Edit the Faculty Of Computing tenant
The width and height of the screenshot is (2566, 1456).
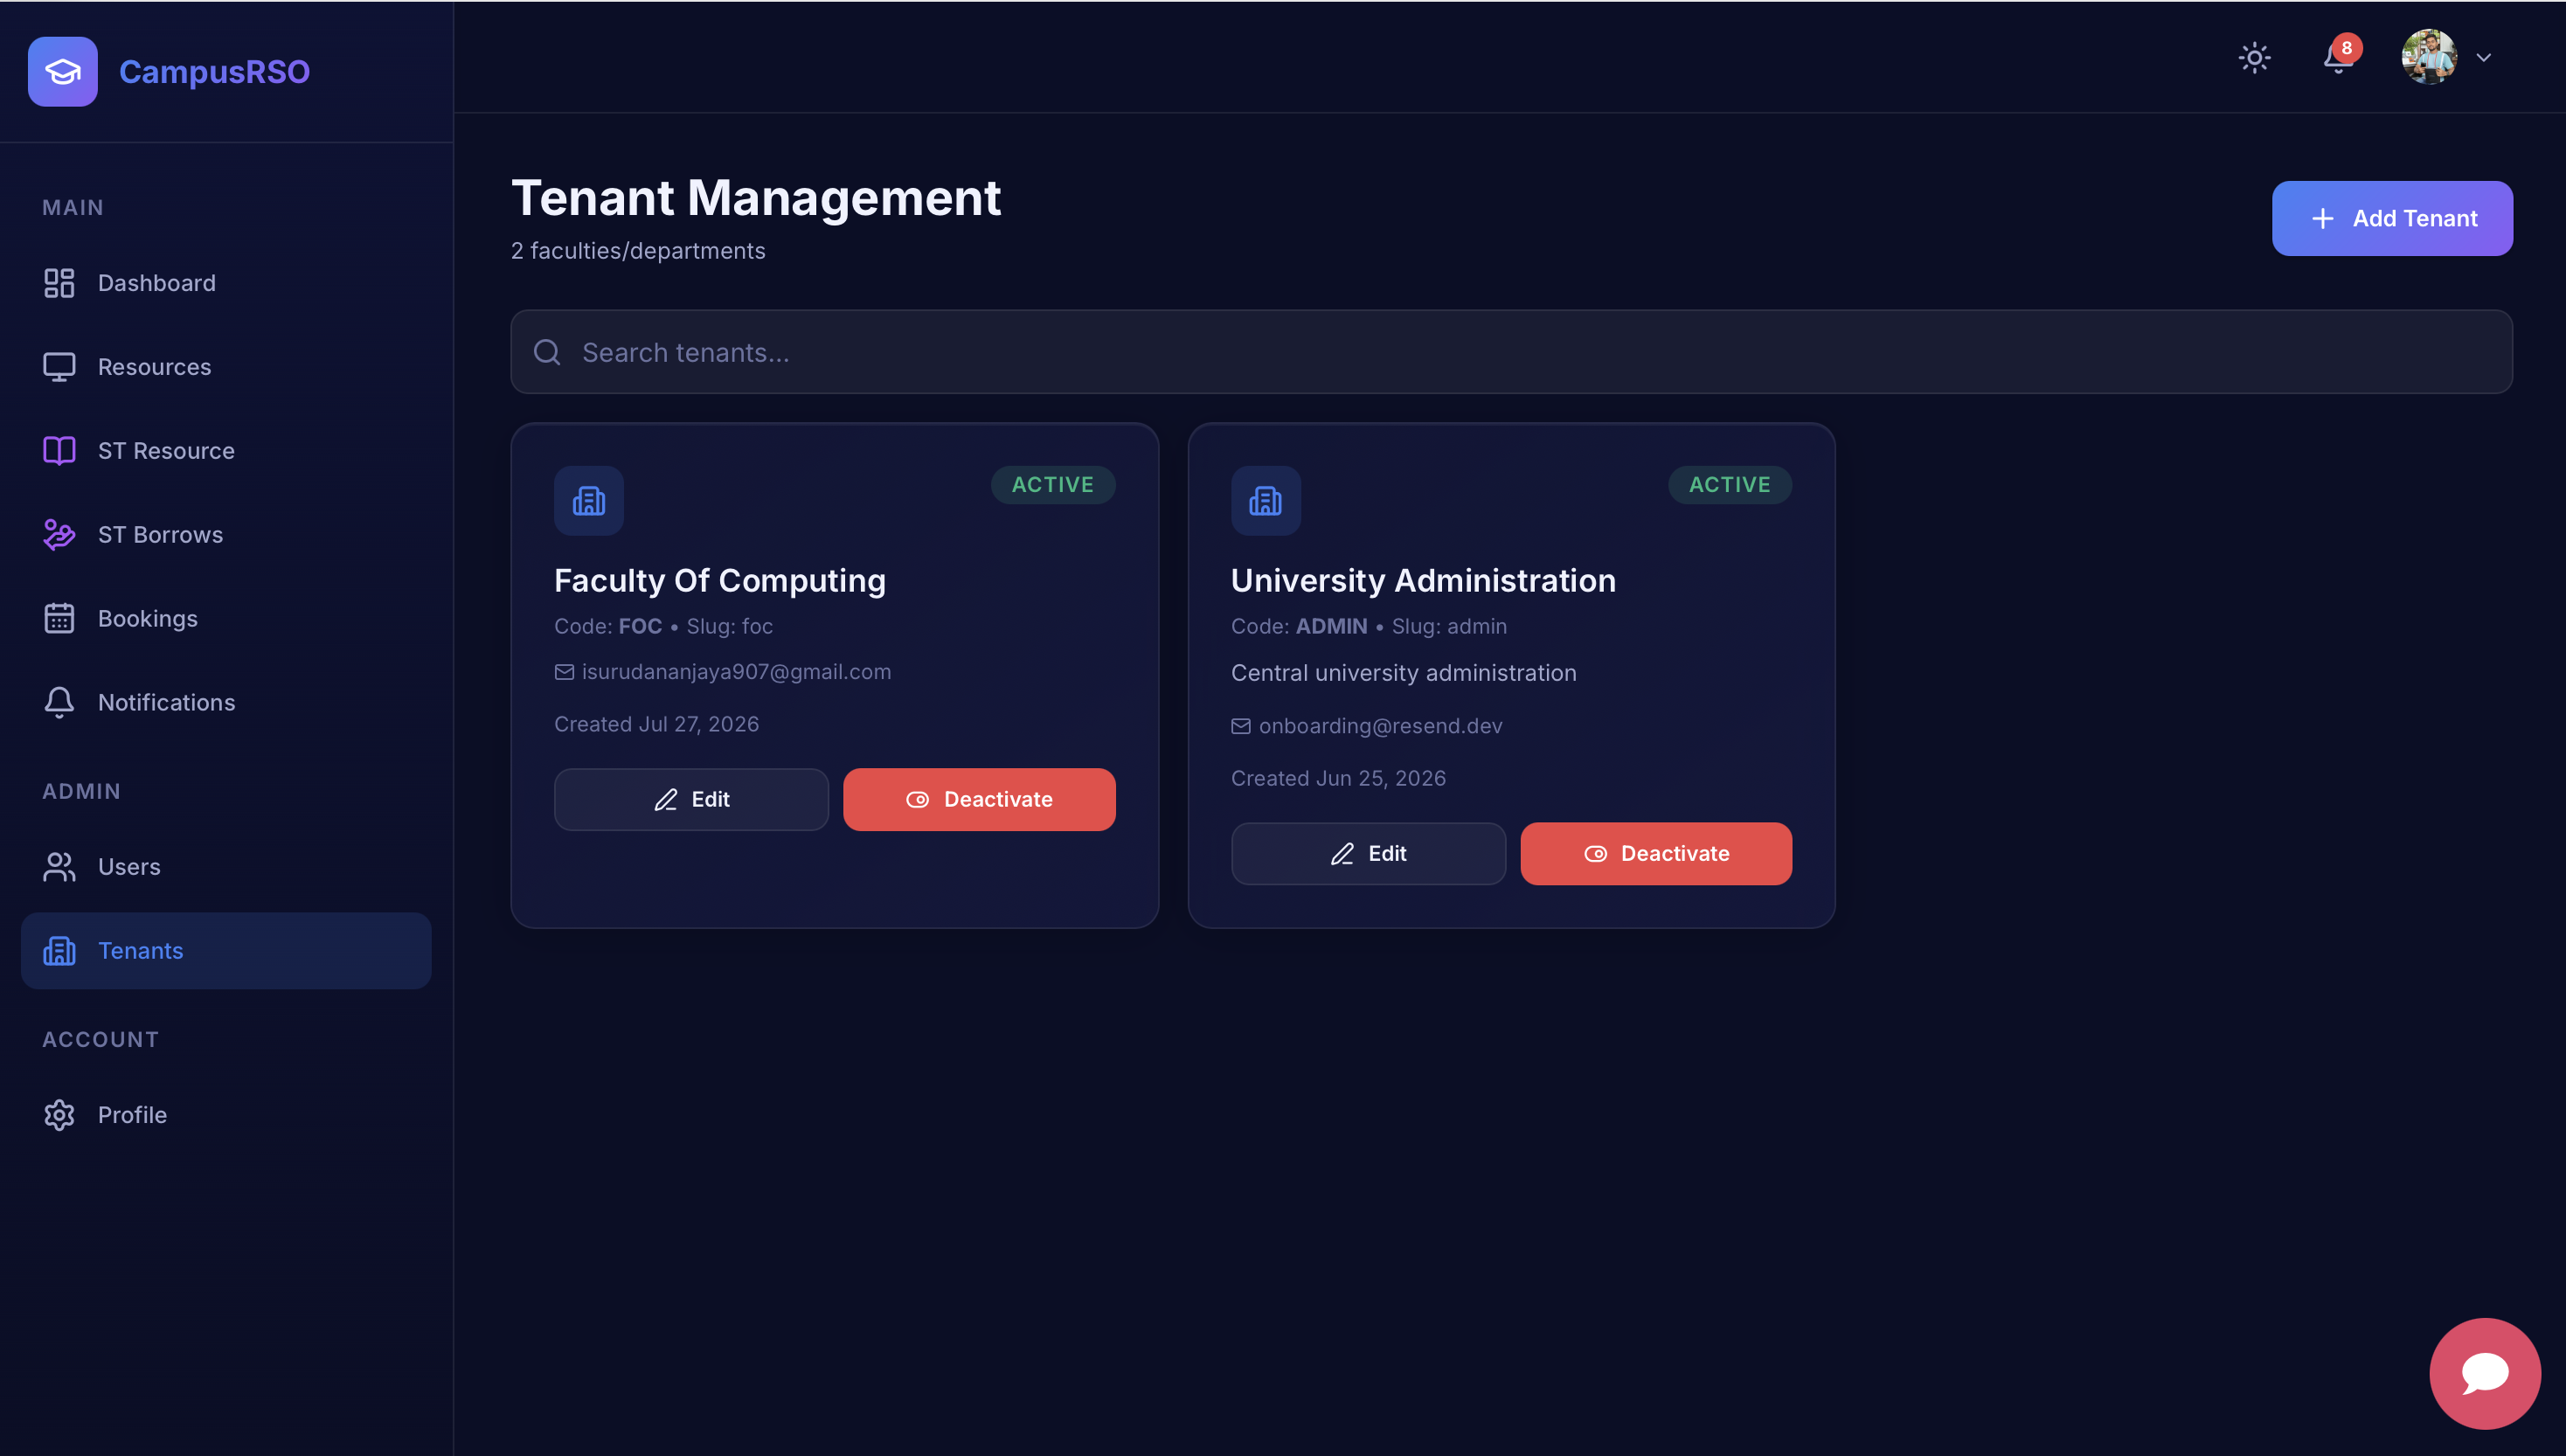click(x=691, y=799)
